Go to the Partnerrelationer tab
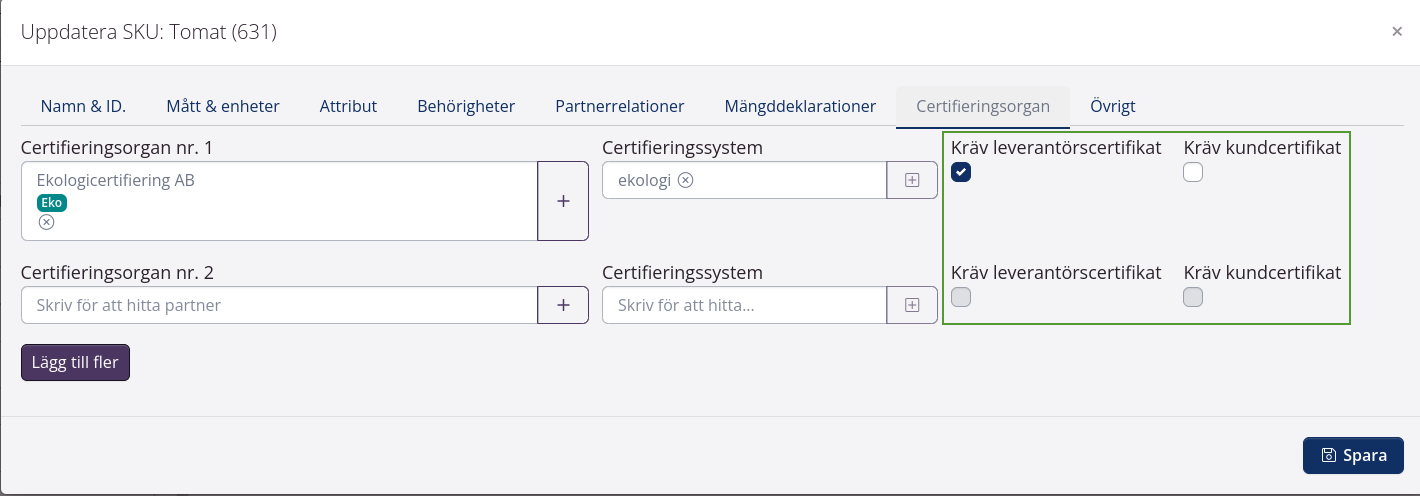The image size is (1420, 496). coord(620,106)
